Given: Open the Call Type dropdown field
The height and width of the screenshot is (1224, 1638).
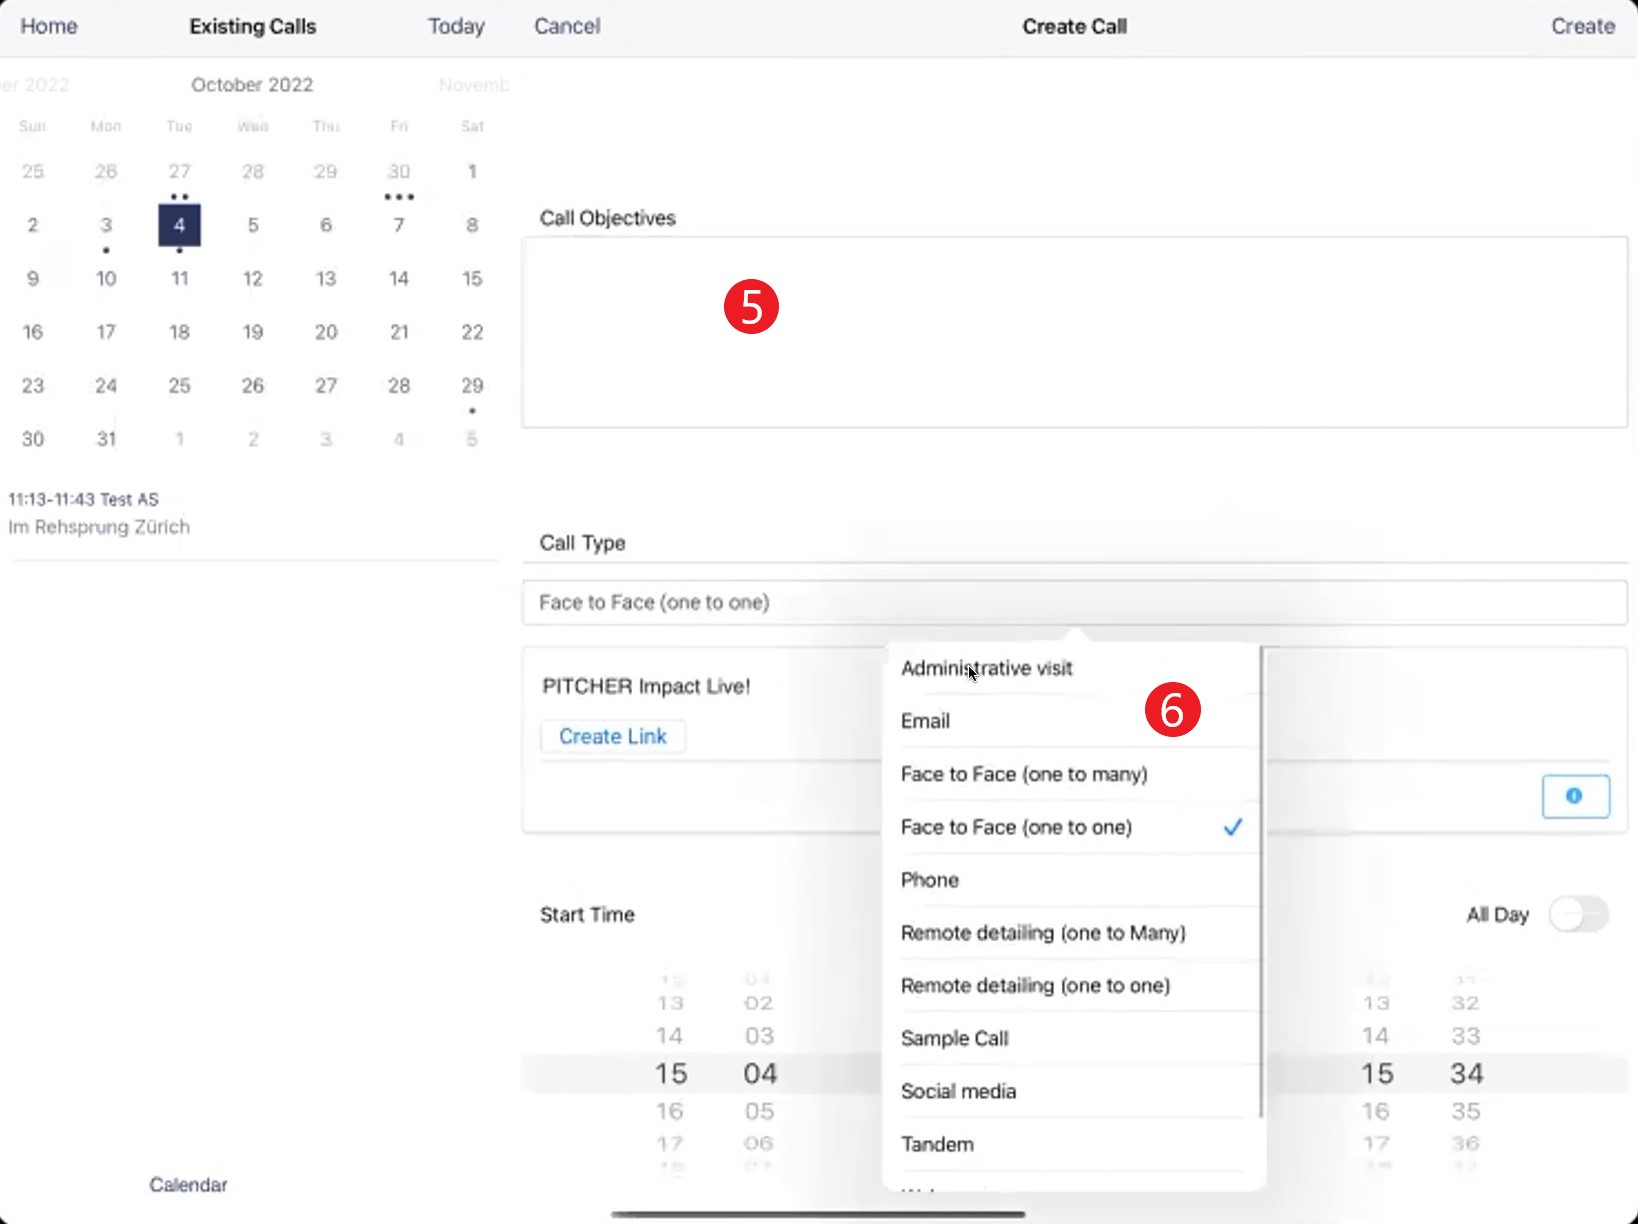Looking at the screenshot, I should [1074, 602].
